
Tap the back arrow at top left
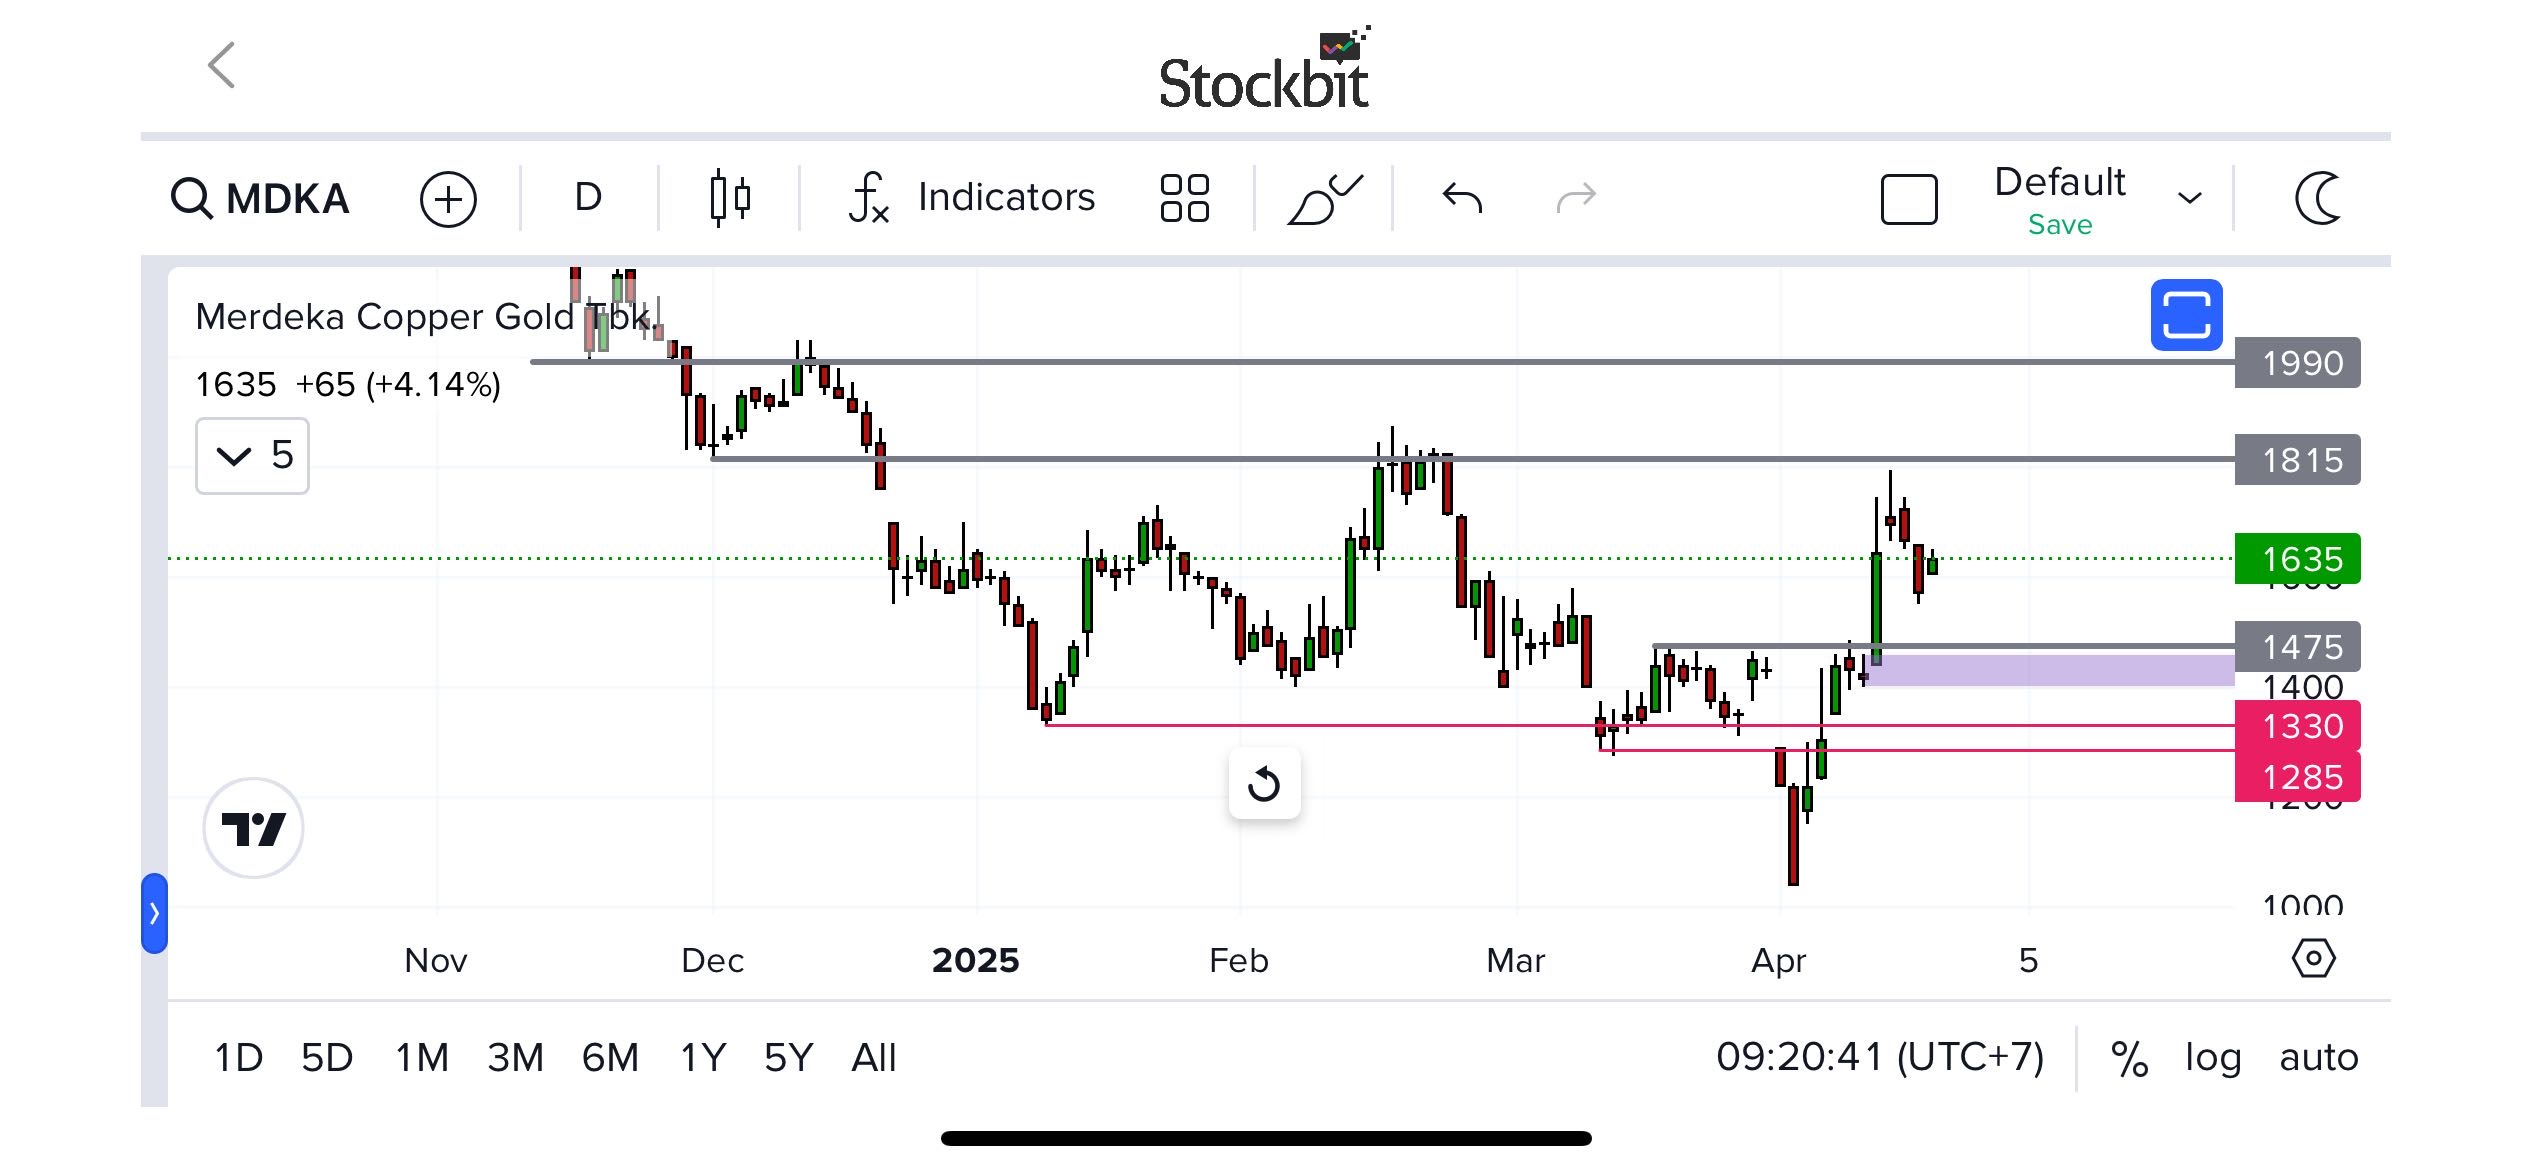point(222,66)
